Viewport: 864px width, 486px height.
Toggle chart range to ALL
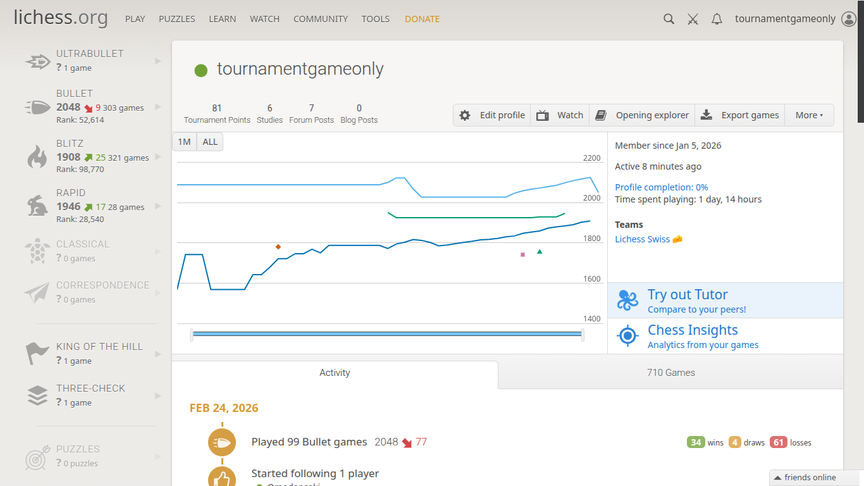(210, 142)
